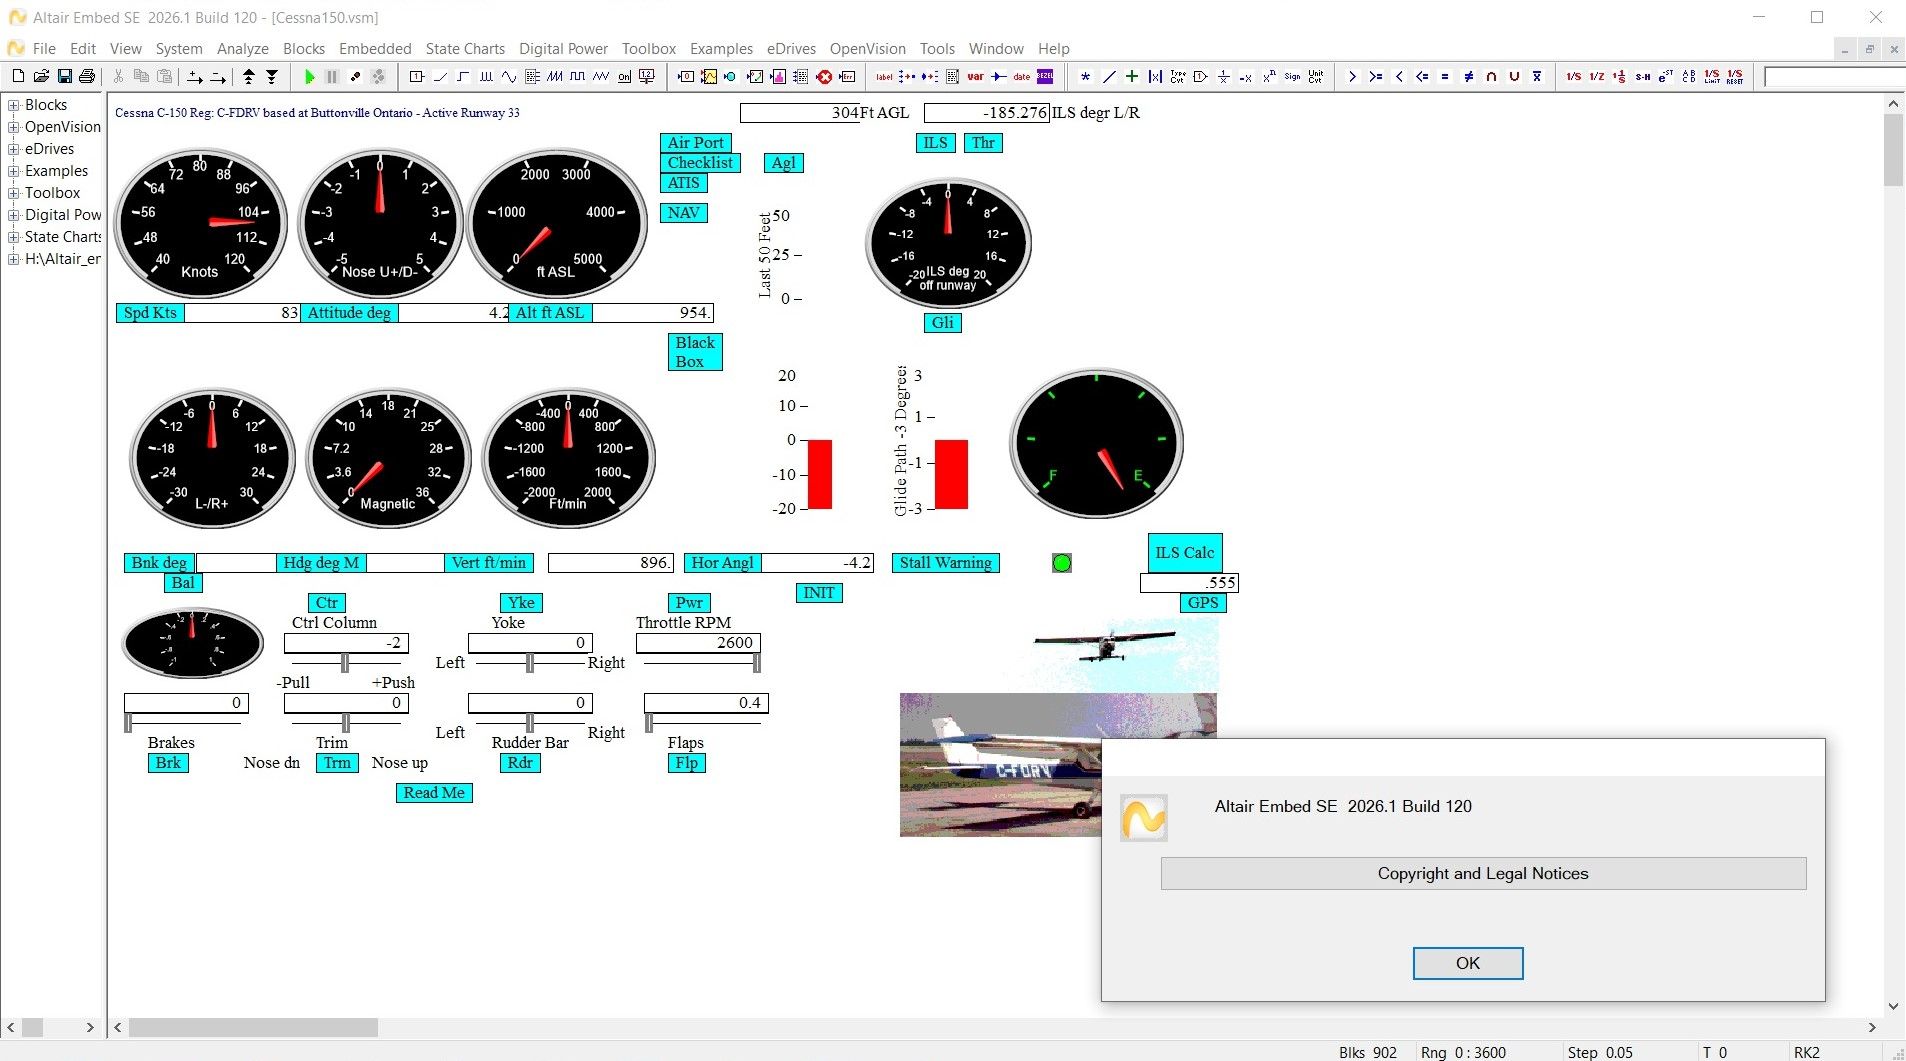
Task: Click the Throttle RPM value field
Action: click(x=698, y=643)
